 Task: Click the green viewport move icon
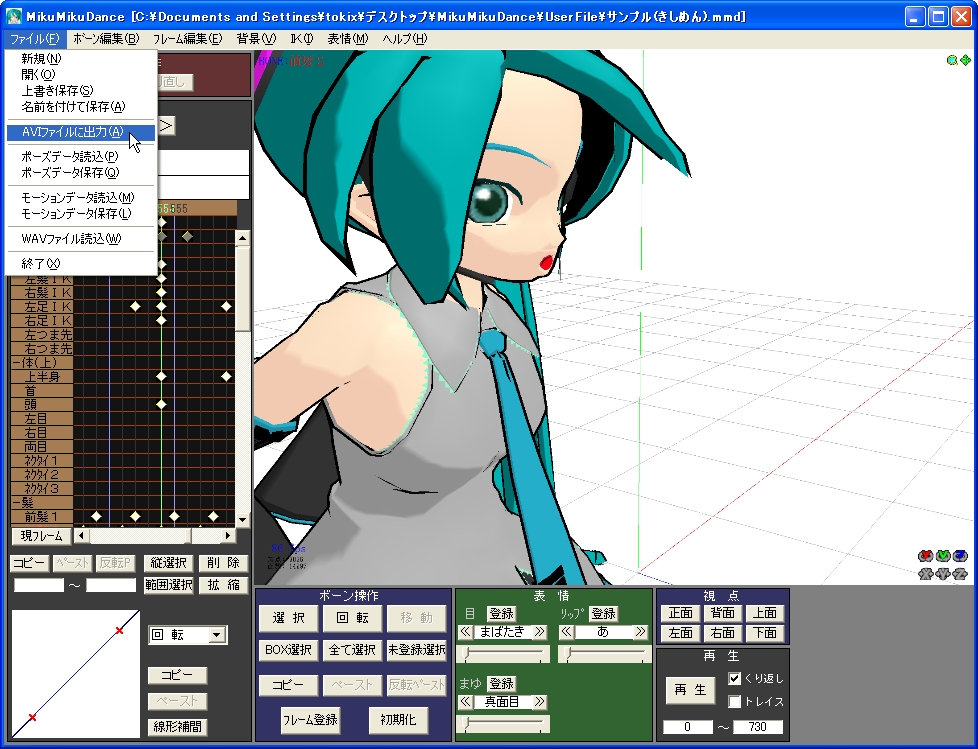click(x=966, y=60)
